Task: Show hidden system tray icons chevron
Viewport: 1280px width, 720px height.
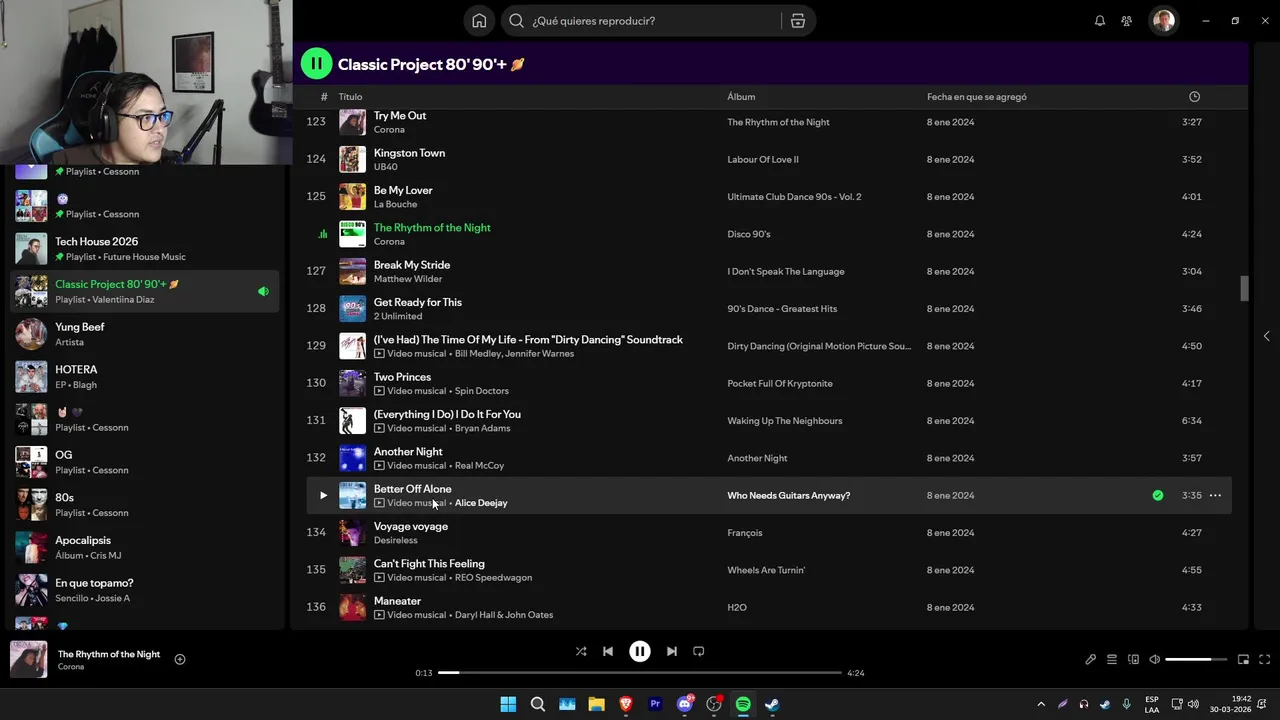Action: [1041, 704]
